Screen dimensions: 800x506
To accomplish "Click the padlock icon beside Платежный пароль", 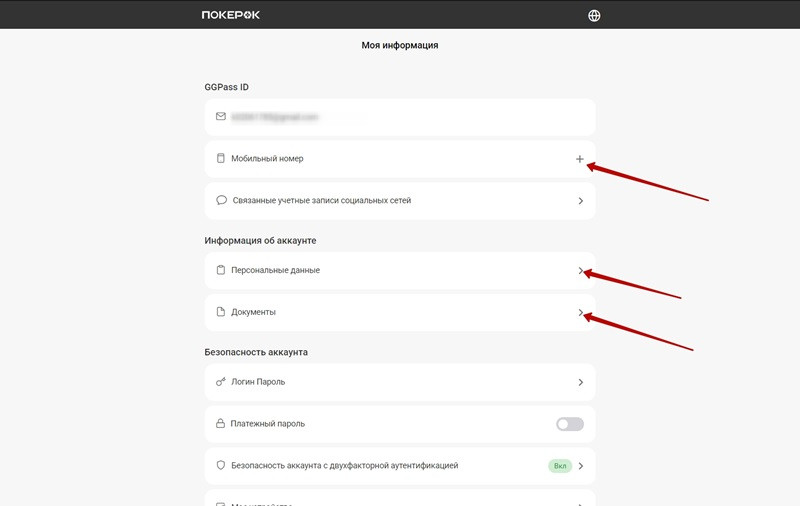I will pyautogui.click(x=221, y=424).
